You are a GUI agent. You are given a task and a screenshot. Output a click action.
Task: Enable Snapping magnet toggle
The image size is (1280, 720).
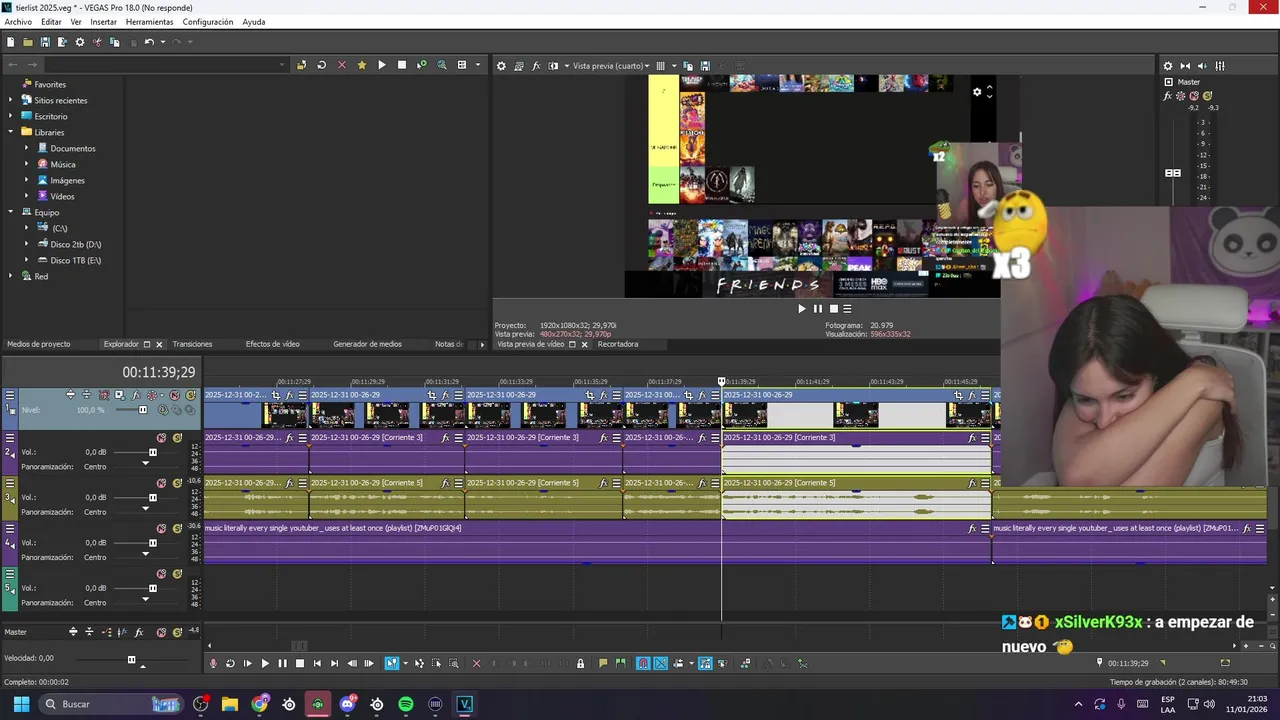(x=643, y=663)
